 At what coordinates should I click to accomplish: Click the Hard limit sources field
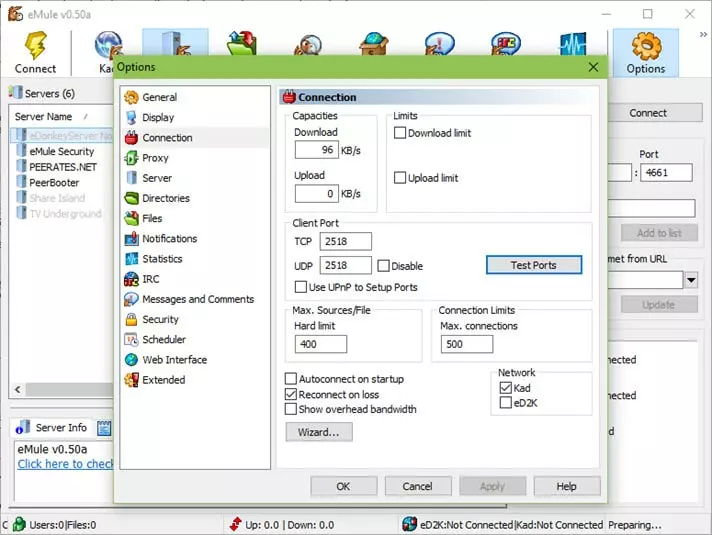321,344
